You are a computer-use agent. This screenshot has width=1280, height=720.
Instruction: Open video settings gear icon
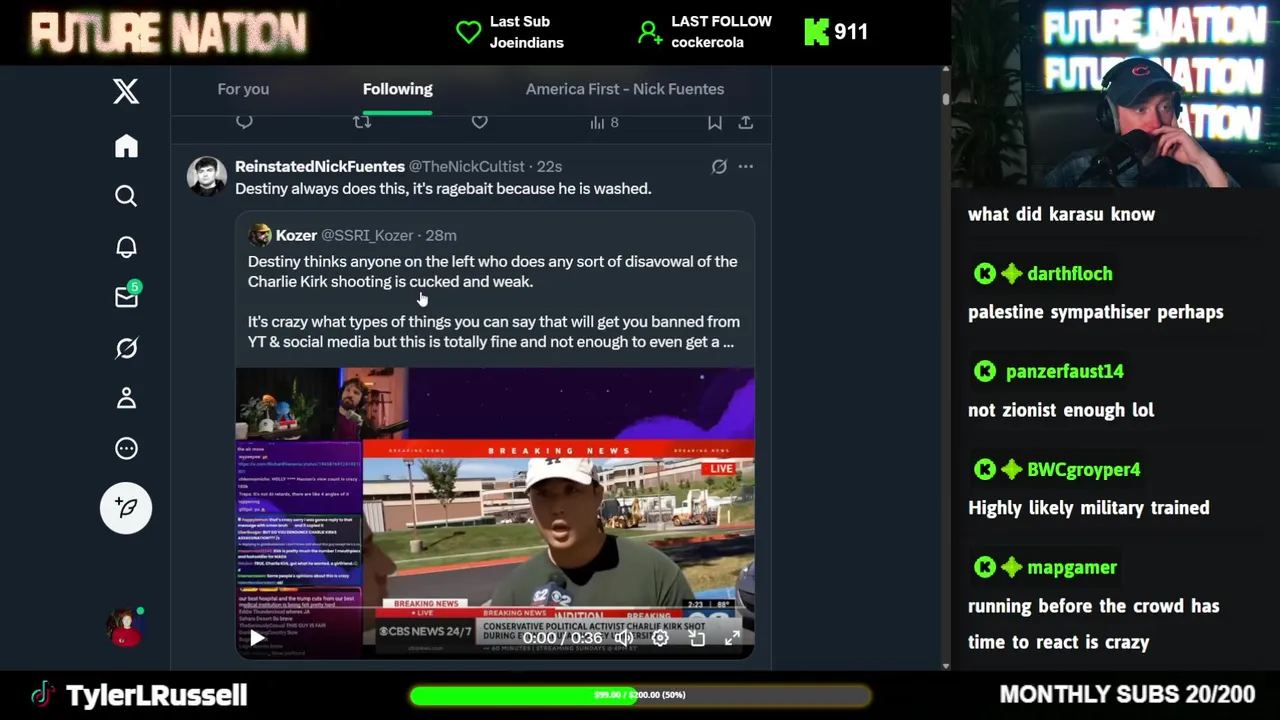point(660,638)
